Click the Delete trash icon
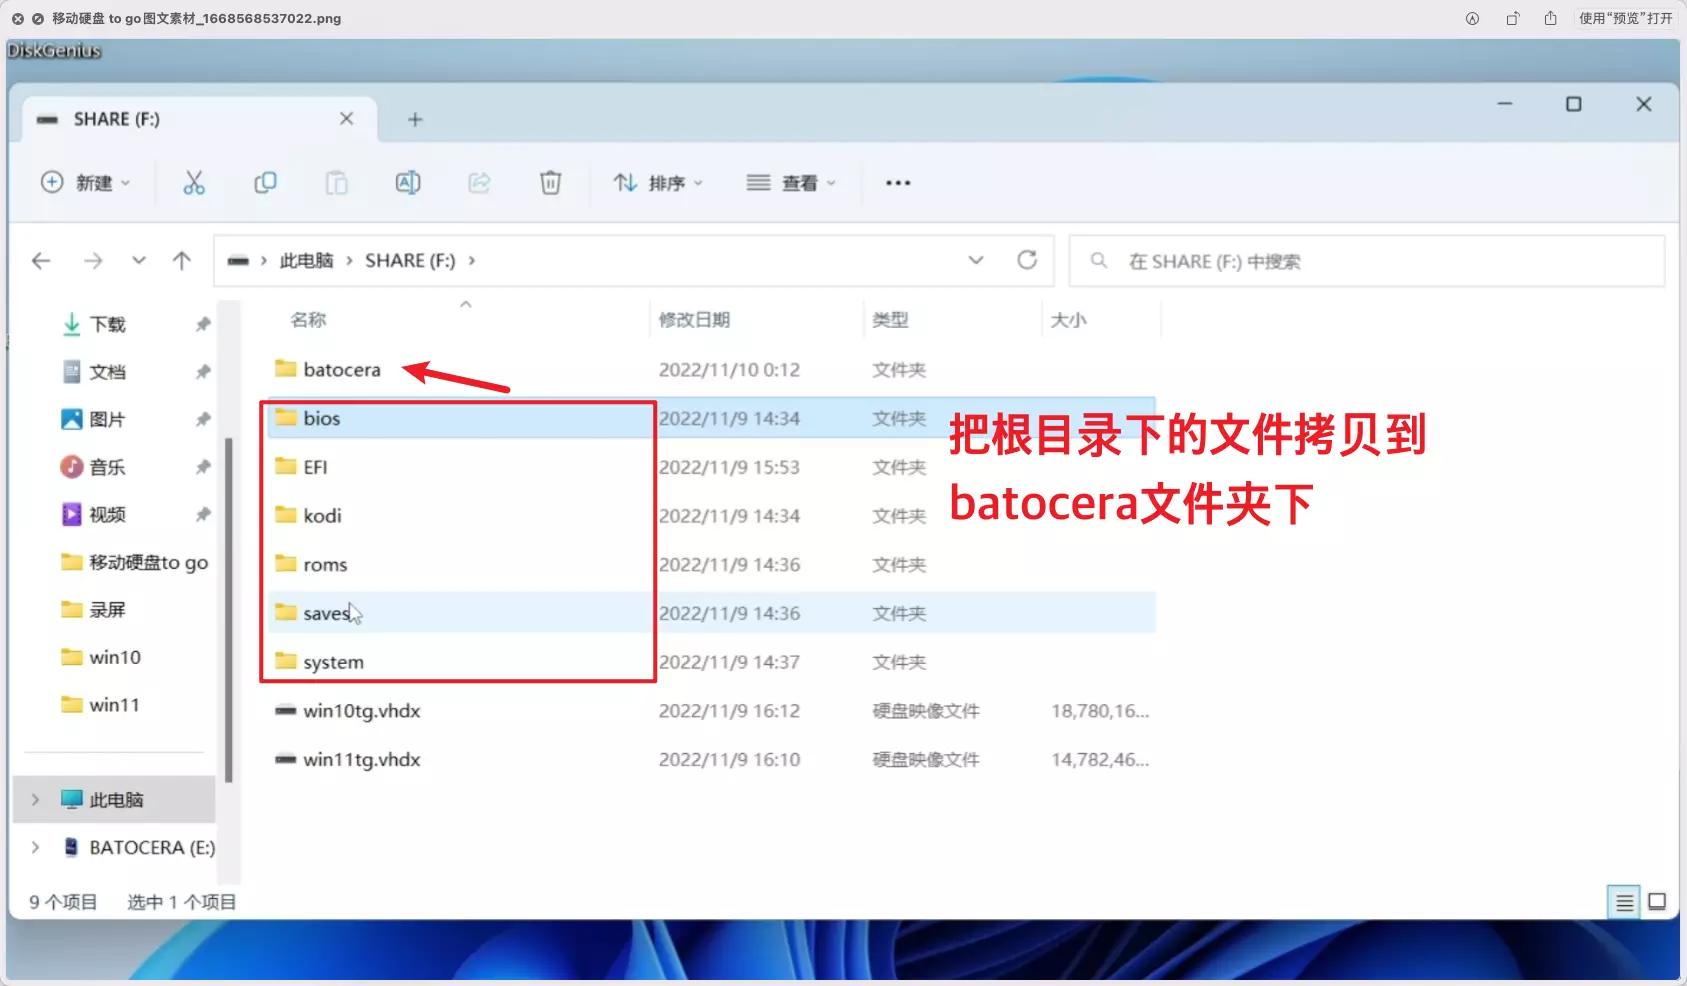This screenshot has width=1687, height=986. point(550,182)
